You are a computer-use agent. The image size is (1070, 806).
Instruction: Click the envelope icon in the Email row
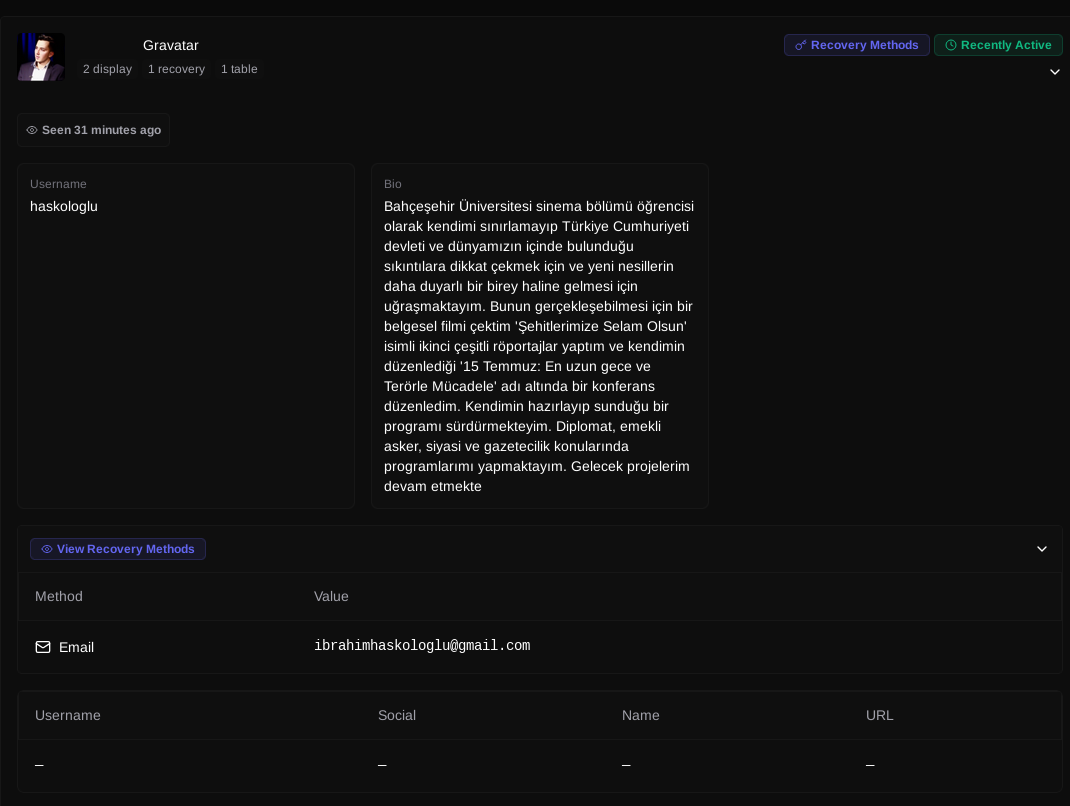pos(43,647)
